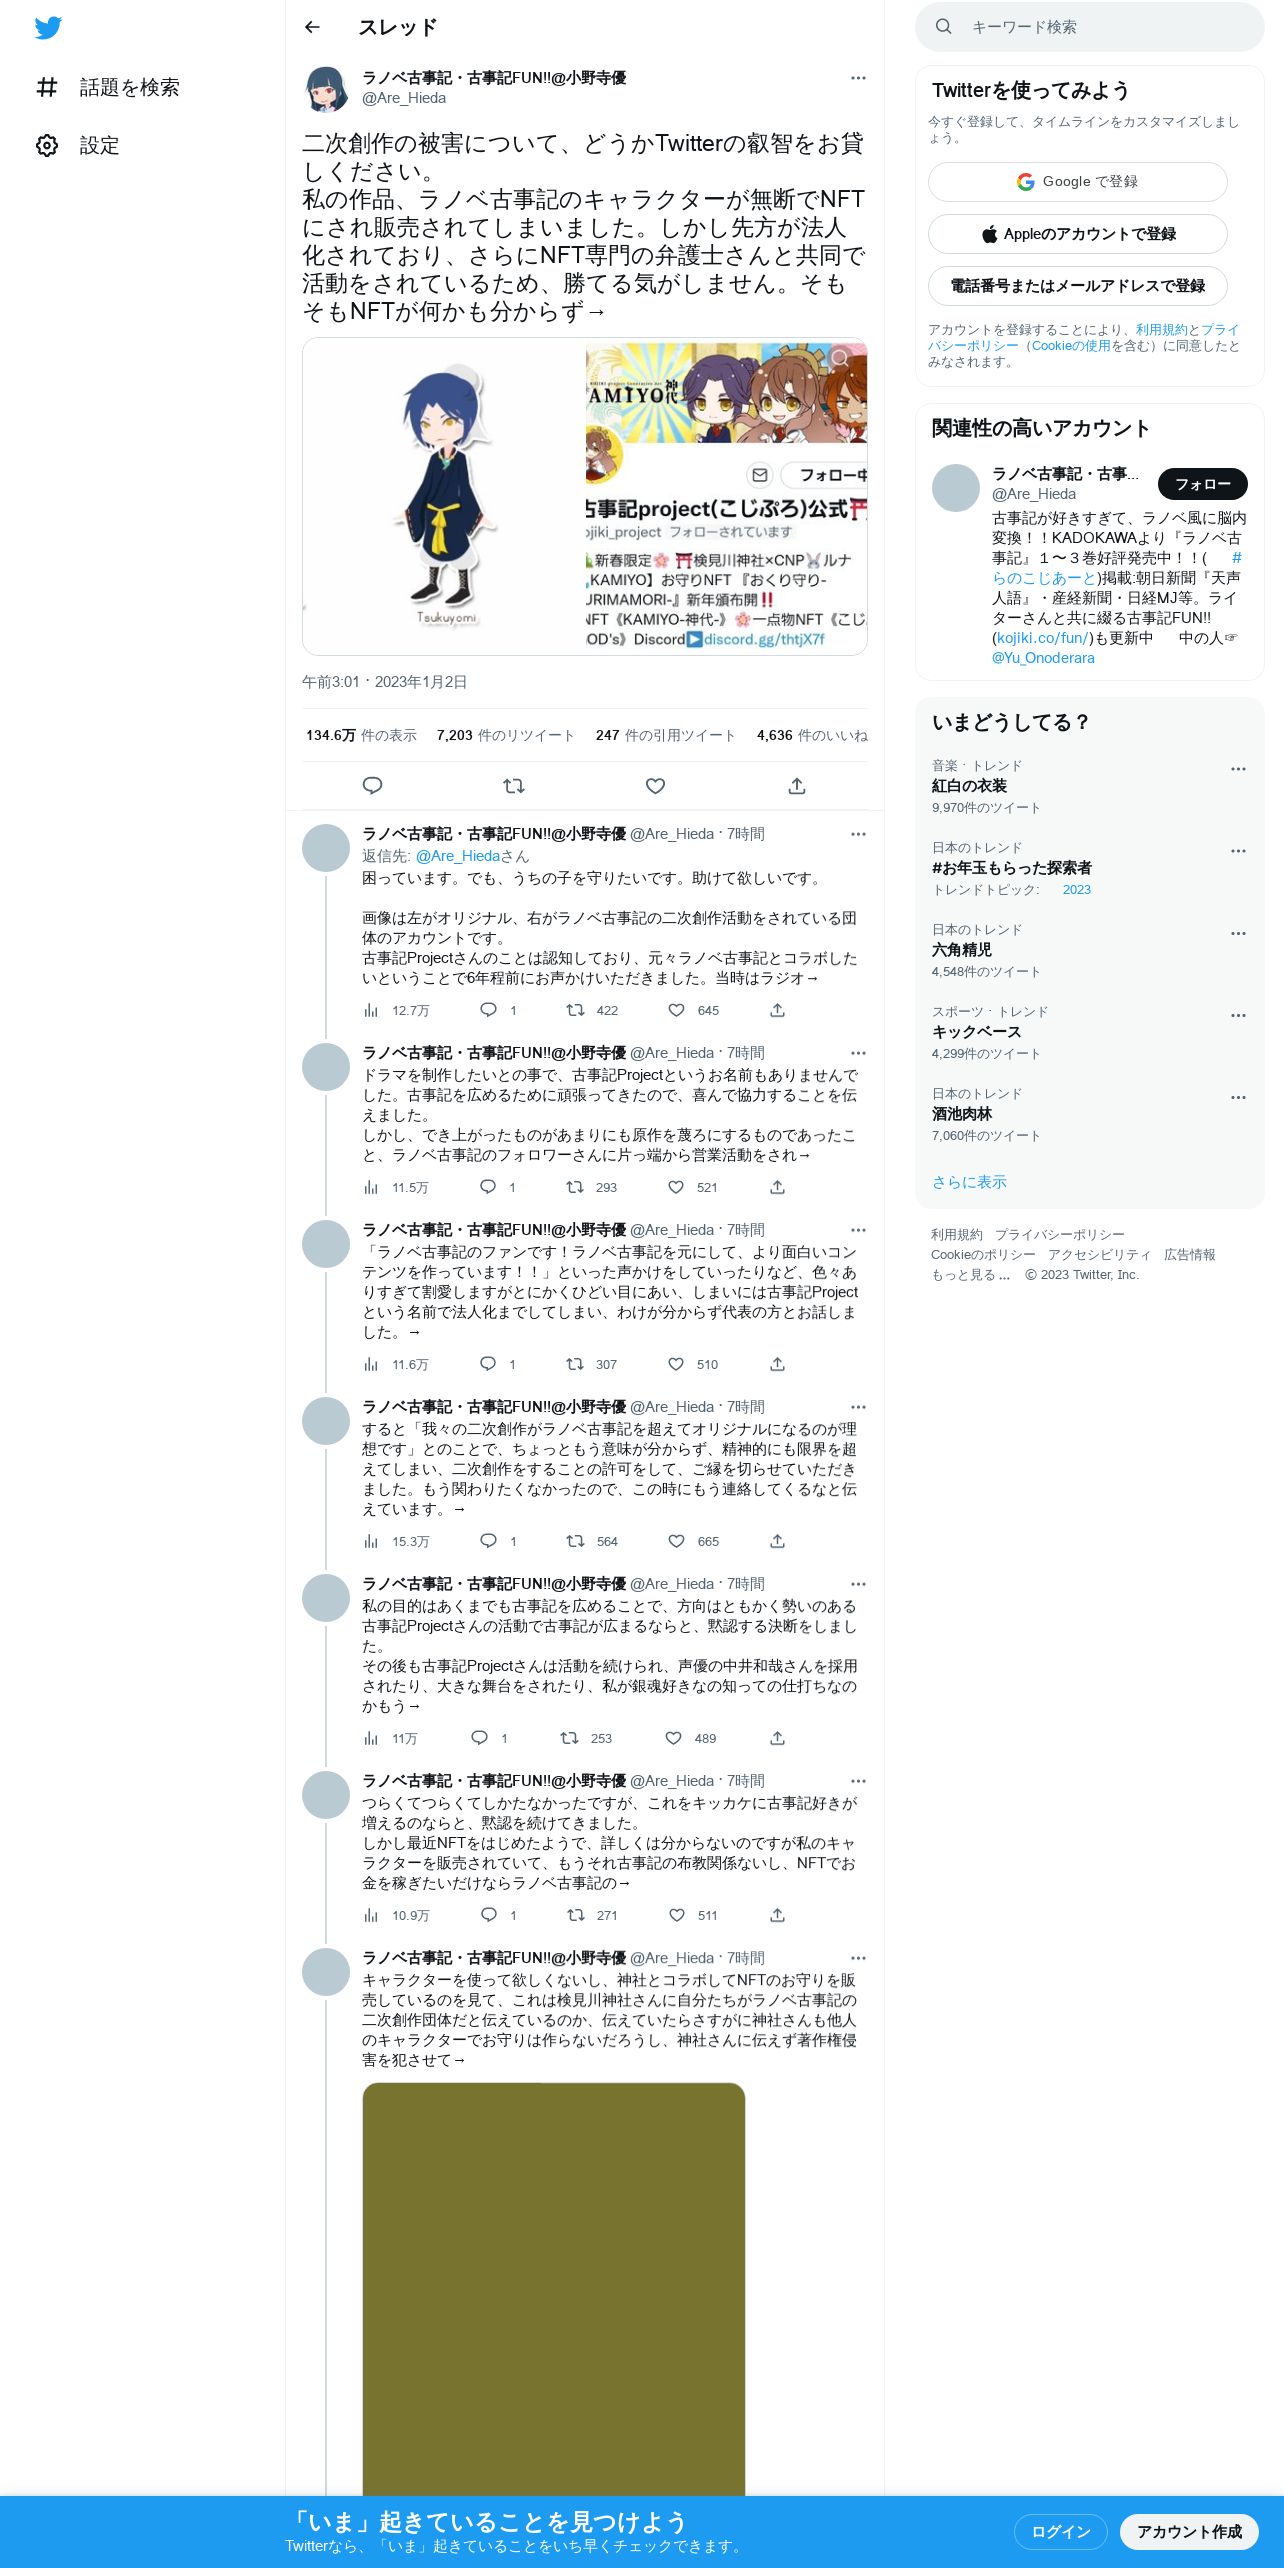Open the left Tsukuyomi character image

point(443,497)
